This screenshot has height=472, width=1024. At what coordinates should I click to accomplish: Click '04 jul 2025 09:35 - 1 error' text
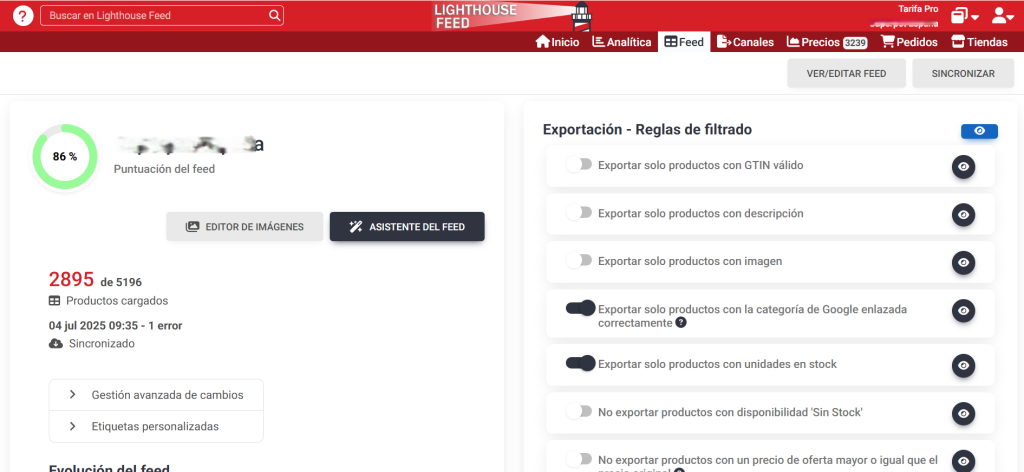click(116, 325)
